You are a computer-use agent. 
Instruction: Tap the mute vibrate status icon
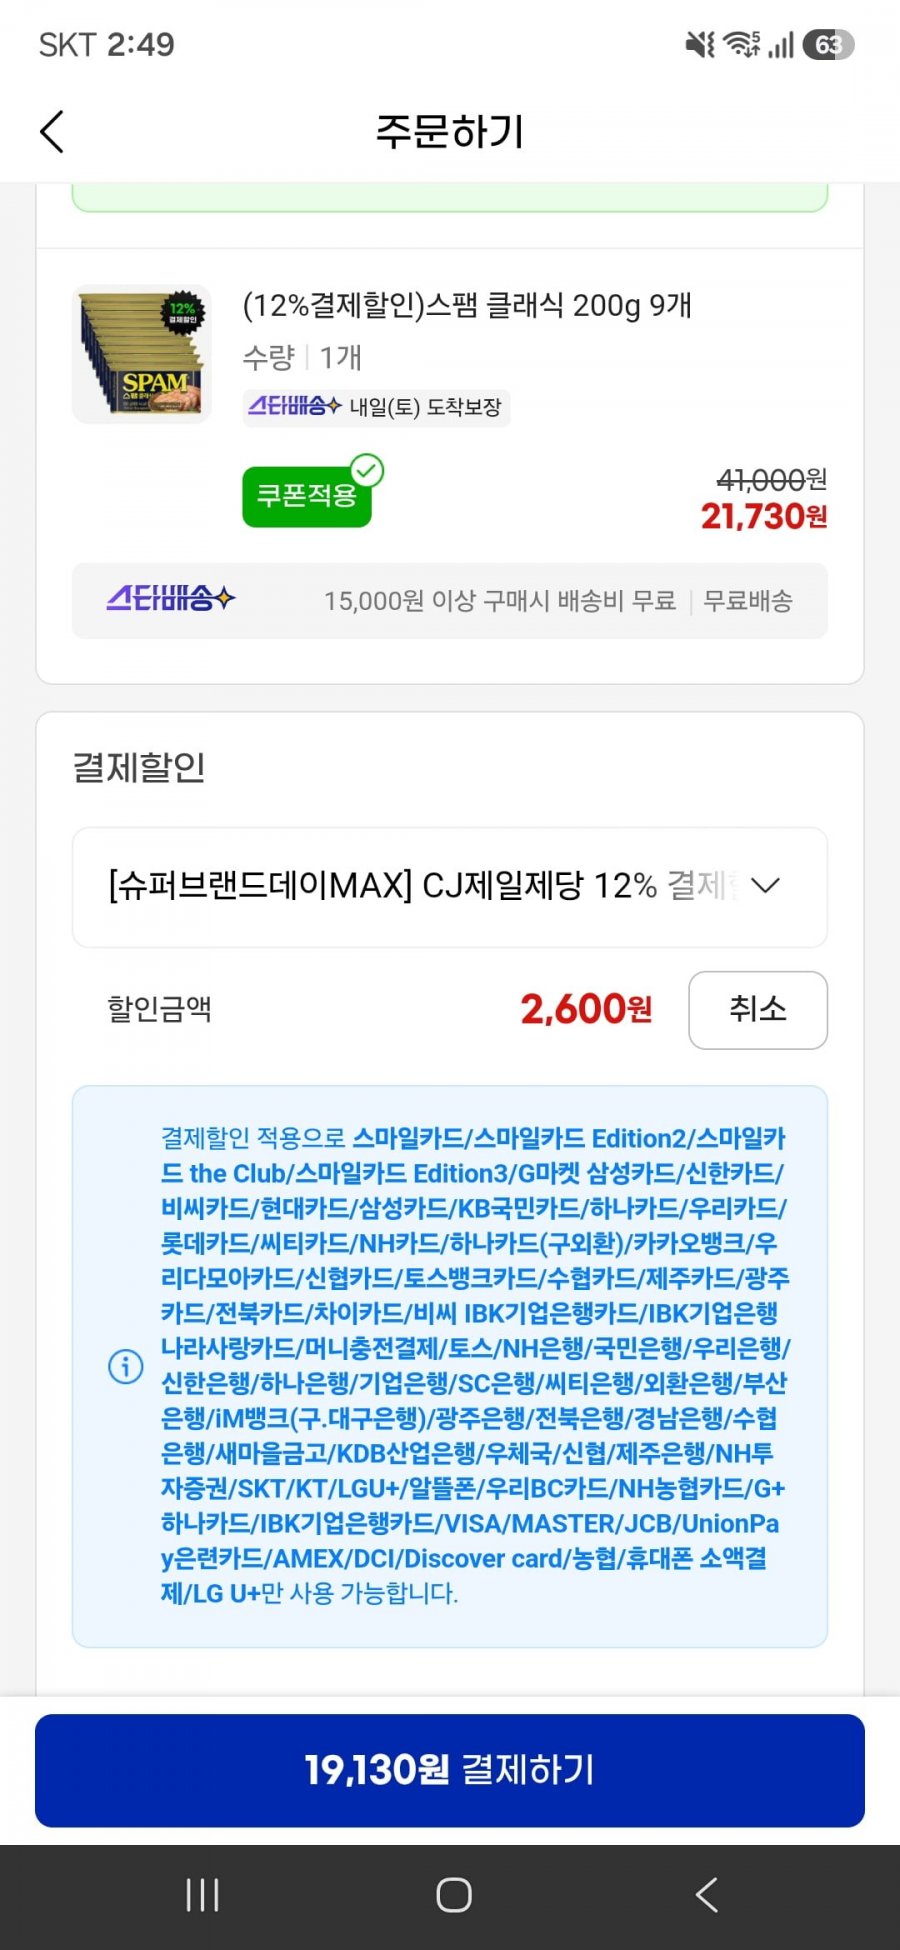[700, 44]
